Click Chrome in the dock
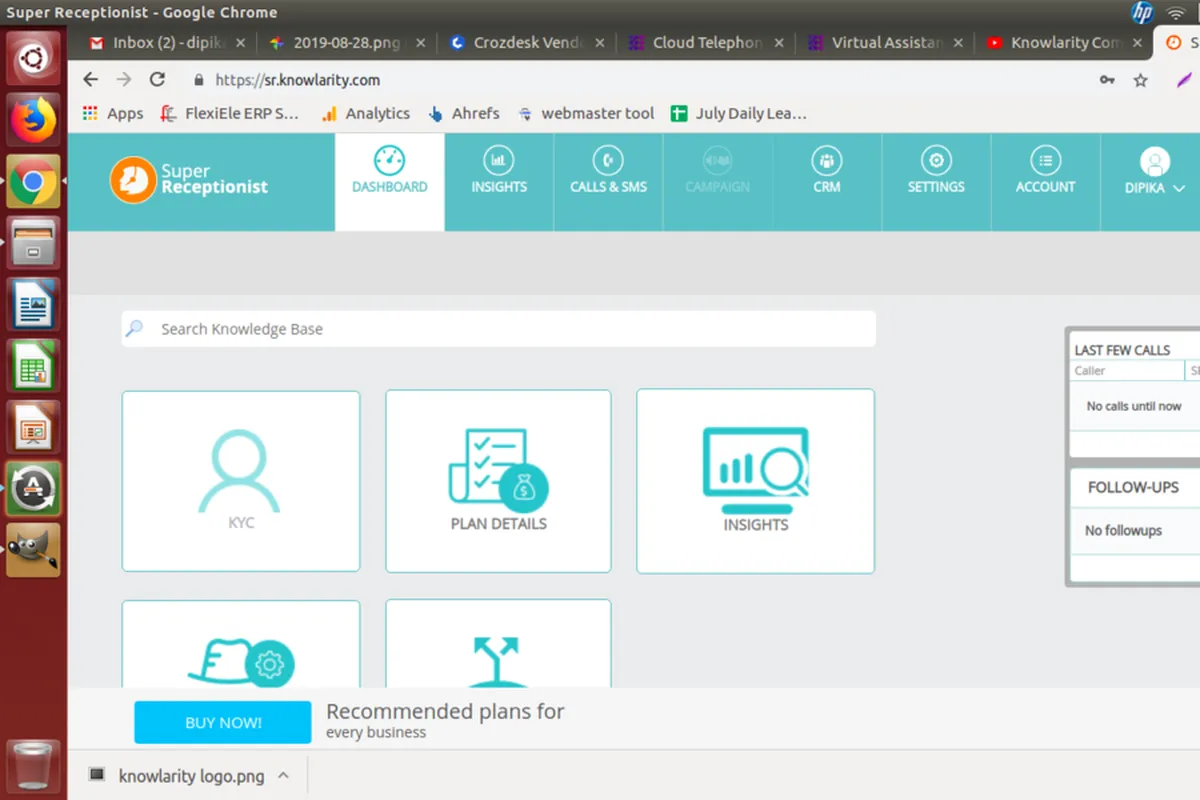 click(33, 182)
